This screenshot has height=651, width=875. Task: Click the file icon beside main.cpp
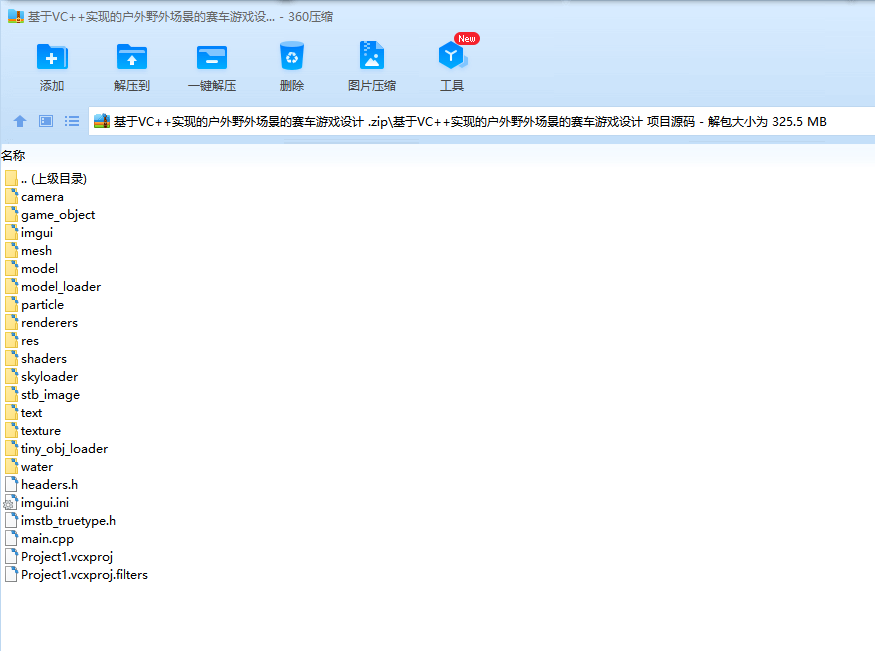[12, 538]
